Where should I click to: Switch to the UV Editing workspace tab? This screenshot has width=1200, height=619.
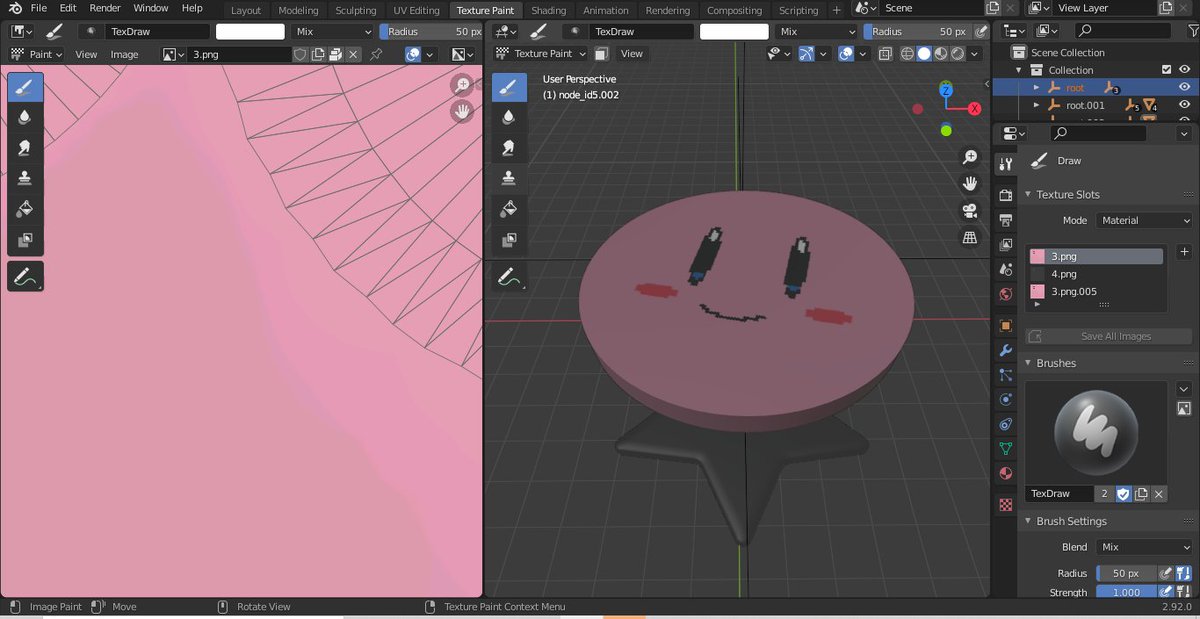pyautogui.click(x=416, y=10)
